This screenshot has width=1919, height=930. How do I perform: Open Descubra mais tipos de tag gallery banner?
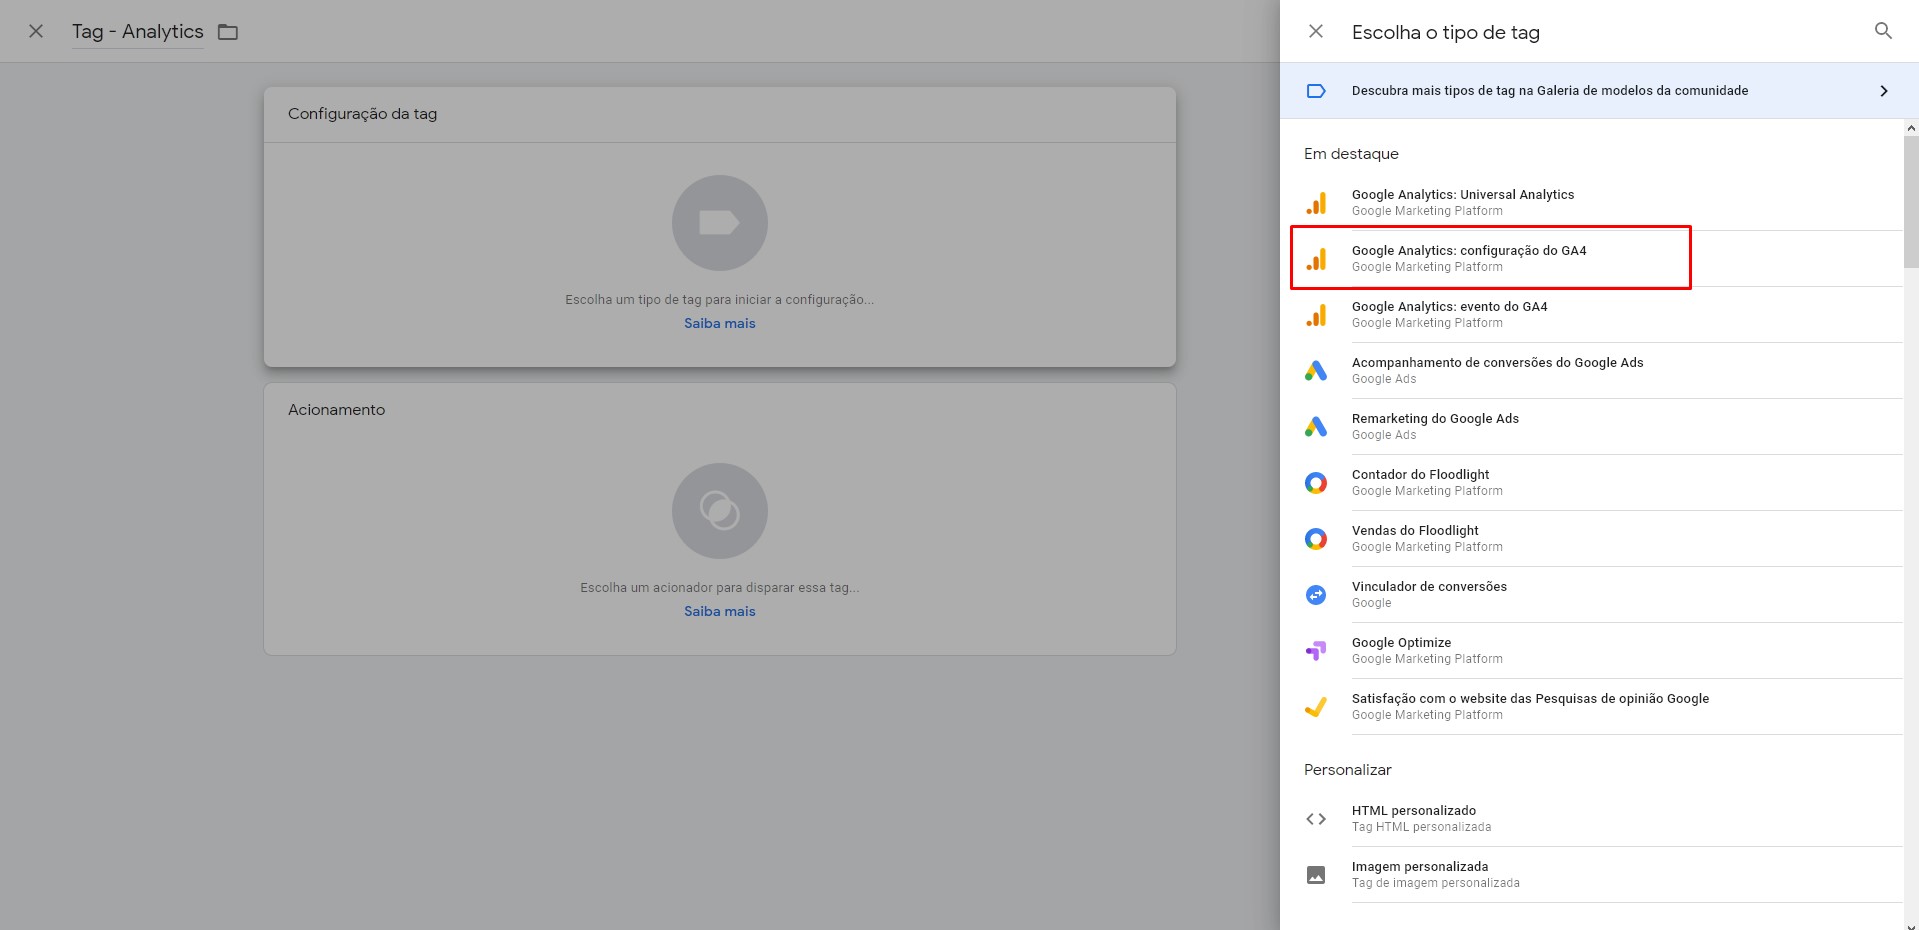coord(1599,91)
